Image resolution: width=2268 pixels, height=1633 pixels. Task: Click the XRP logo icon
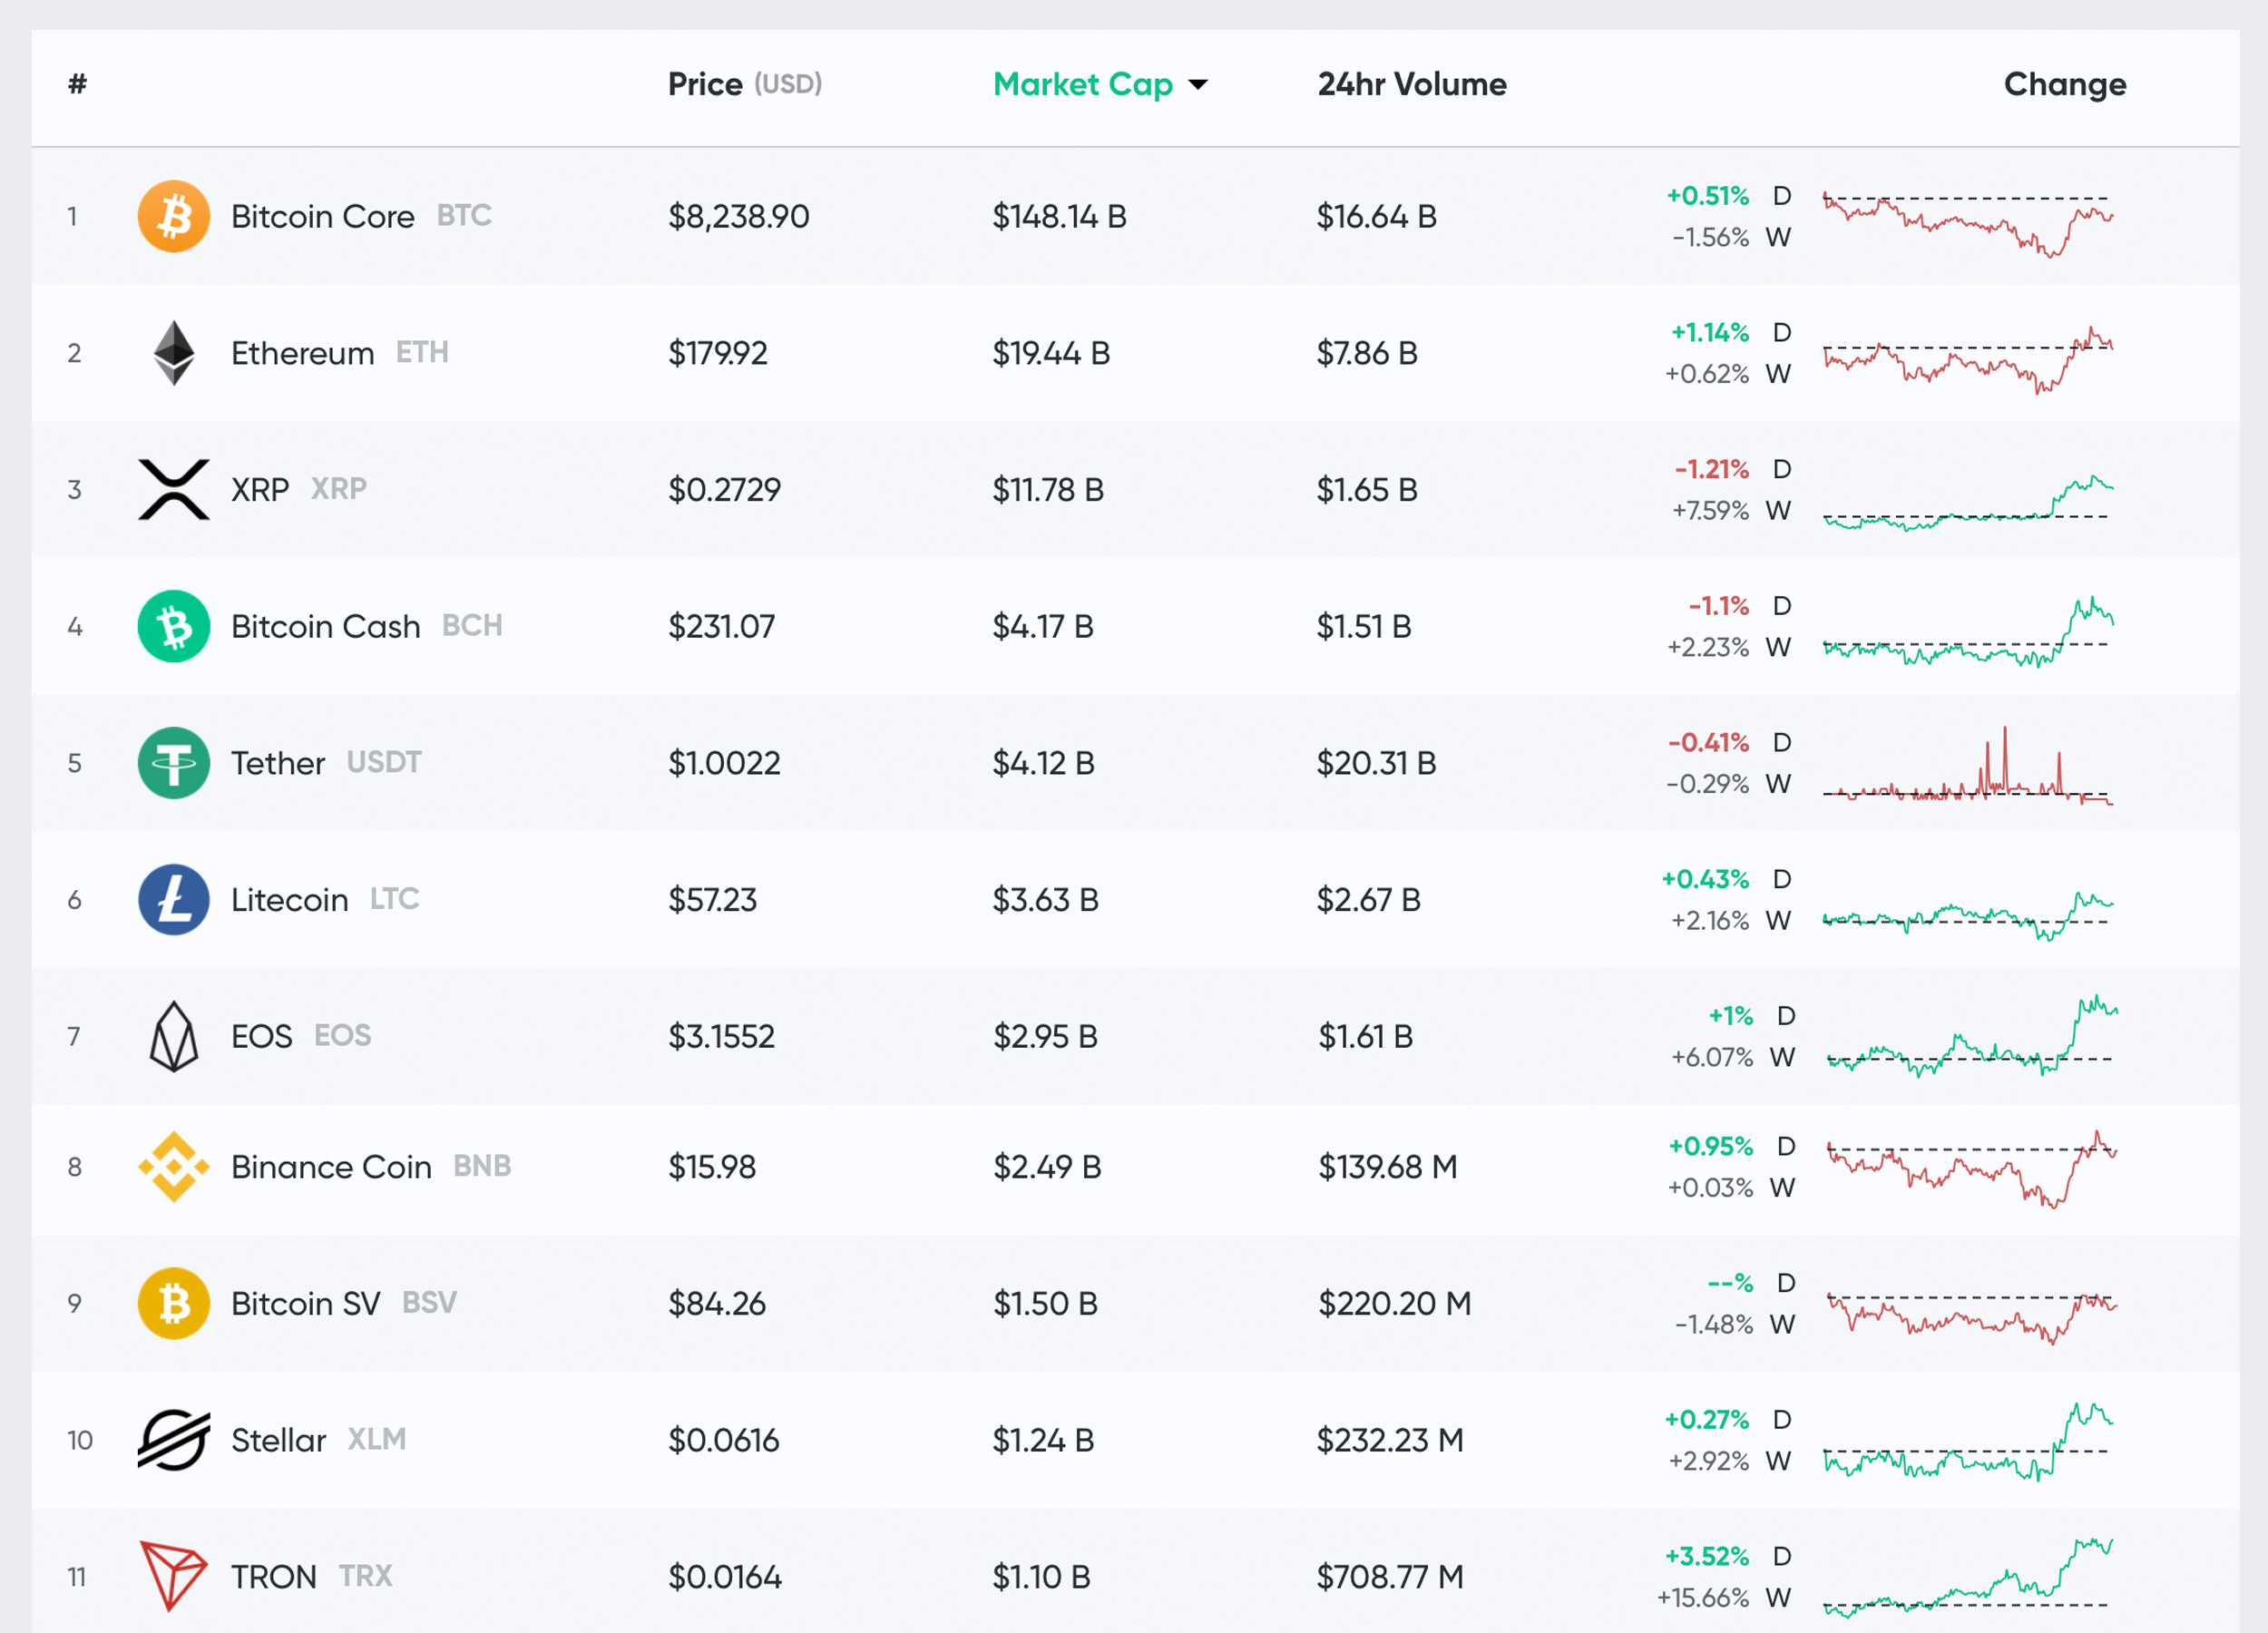click(x=174, y=489)
